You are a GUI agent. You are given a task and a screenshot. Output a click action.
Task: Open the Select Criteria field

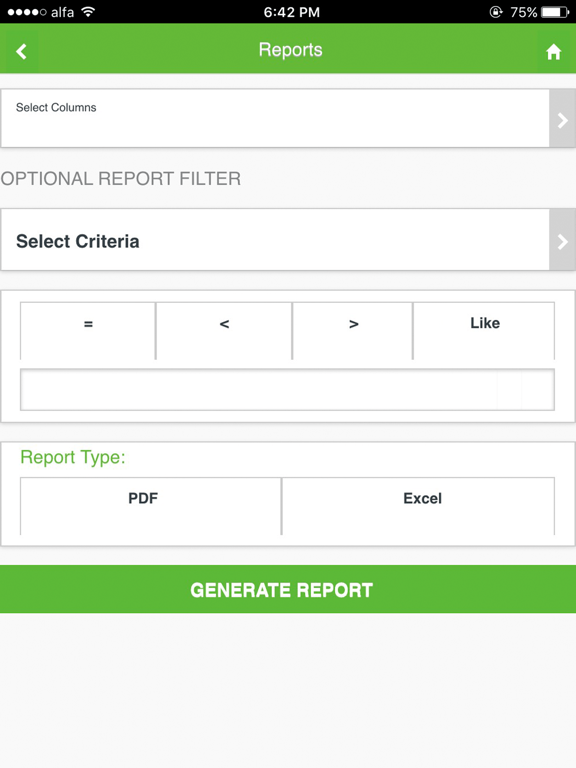tap(275, 240)
